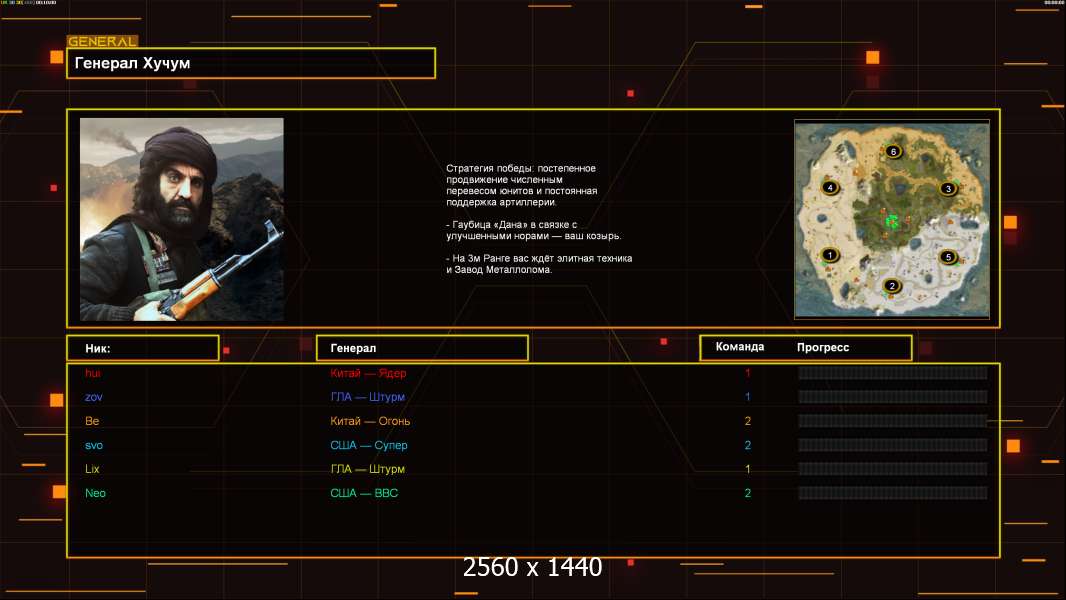This screenshot has height=600, width=1066.
Task: Select player name zov in the list
Action: tap(94, 397)
